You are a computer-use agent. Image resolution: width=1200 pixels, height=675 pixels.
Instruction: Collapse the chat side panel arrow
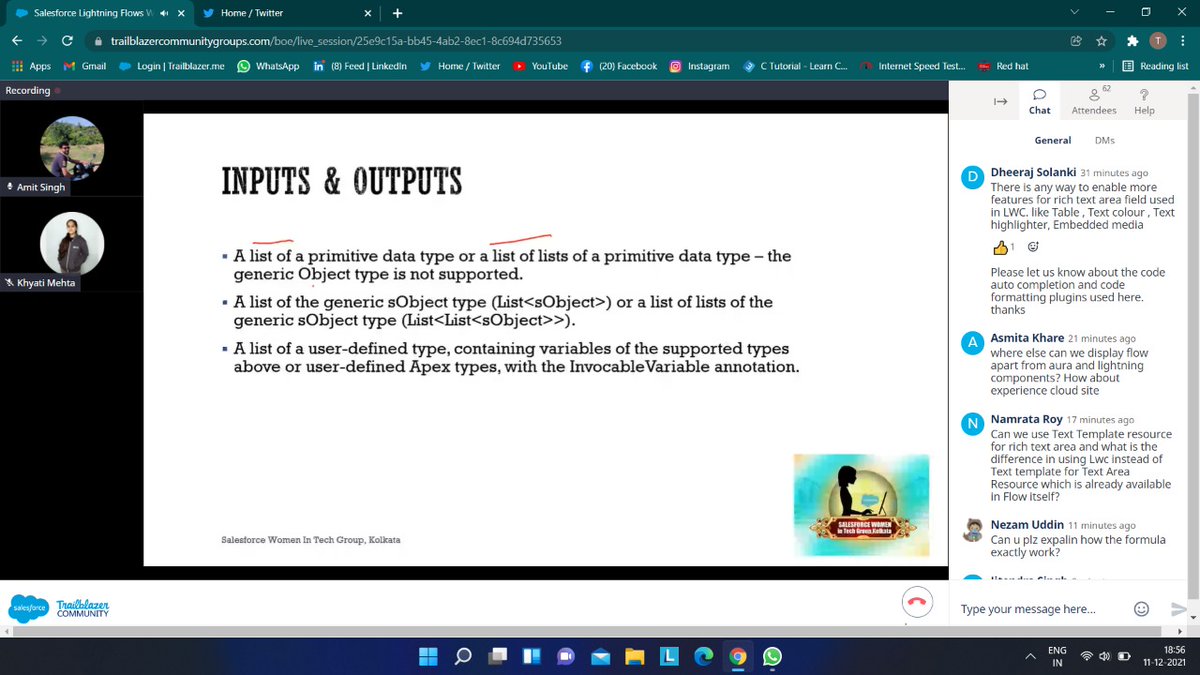pos(999,101)
